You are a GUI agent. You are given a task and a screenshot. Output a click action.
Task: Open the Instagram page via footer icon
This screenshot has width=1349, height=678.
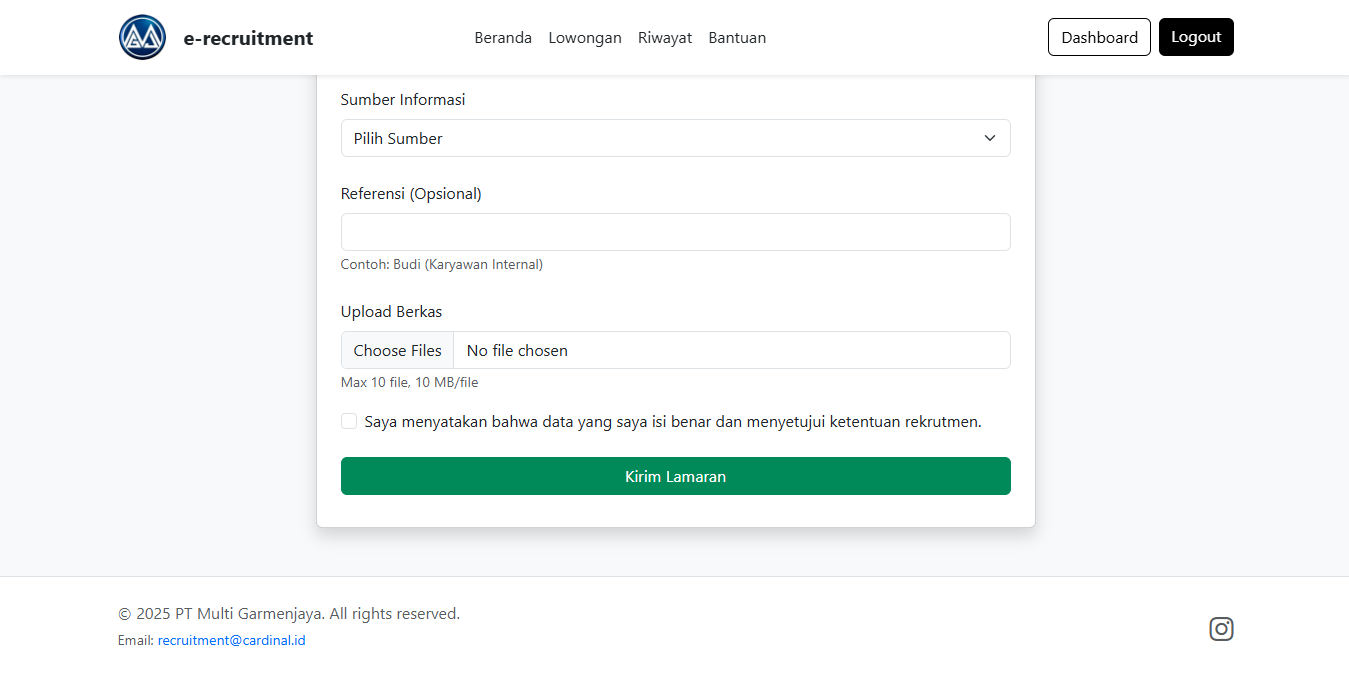1221,629
